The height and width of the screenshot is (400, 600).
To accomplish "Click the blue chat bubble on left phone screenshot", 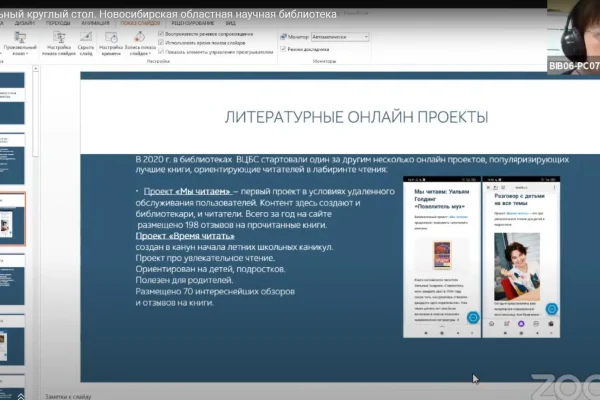I will point(473,317).
